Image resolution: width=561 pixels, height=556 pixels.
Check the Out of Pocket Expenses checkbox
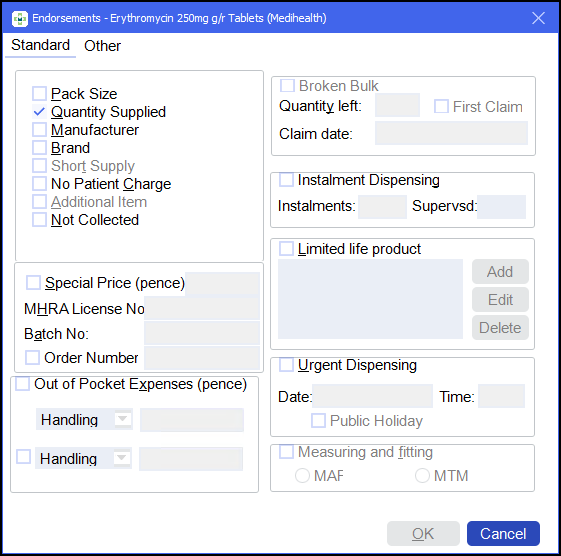point(23,384)
